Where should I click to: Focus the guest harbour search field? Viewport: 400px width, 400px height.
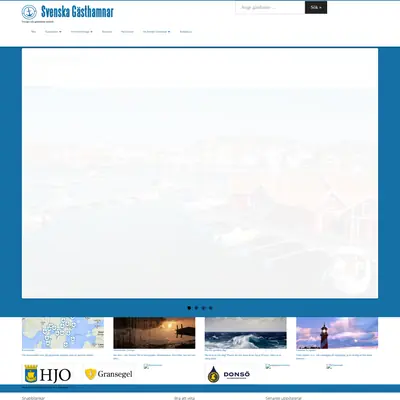tap(270, 7)
